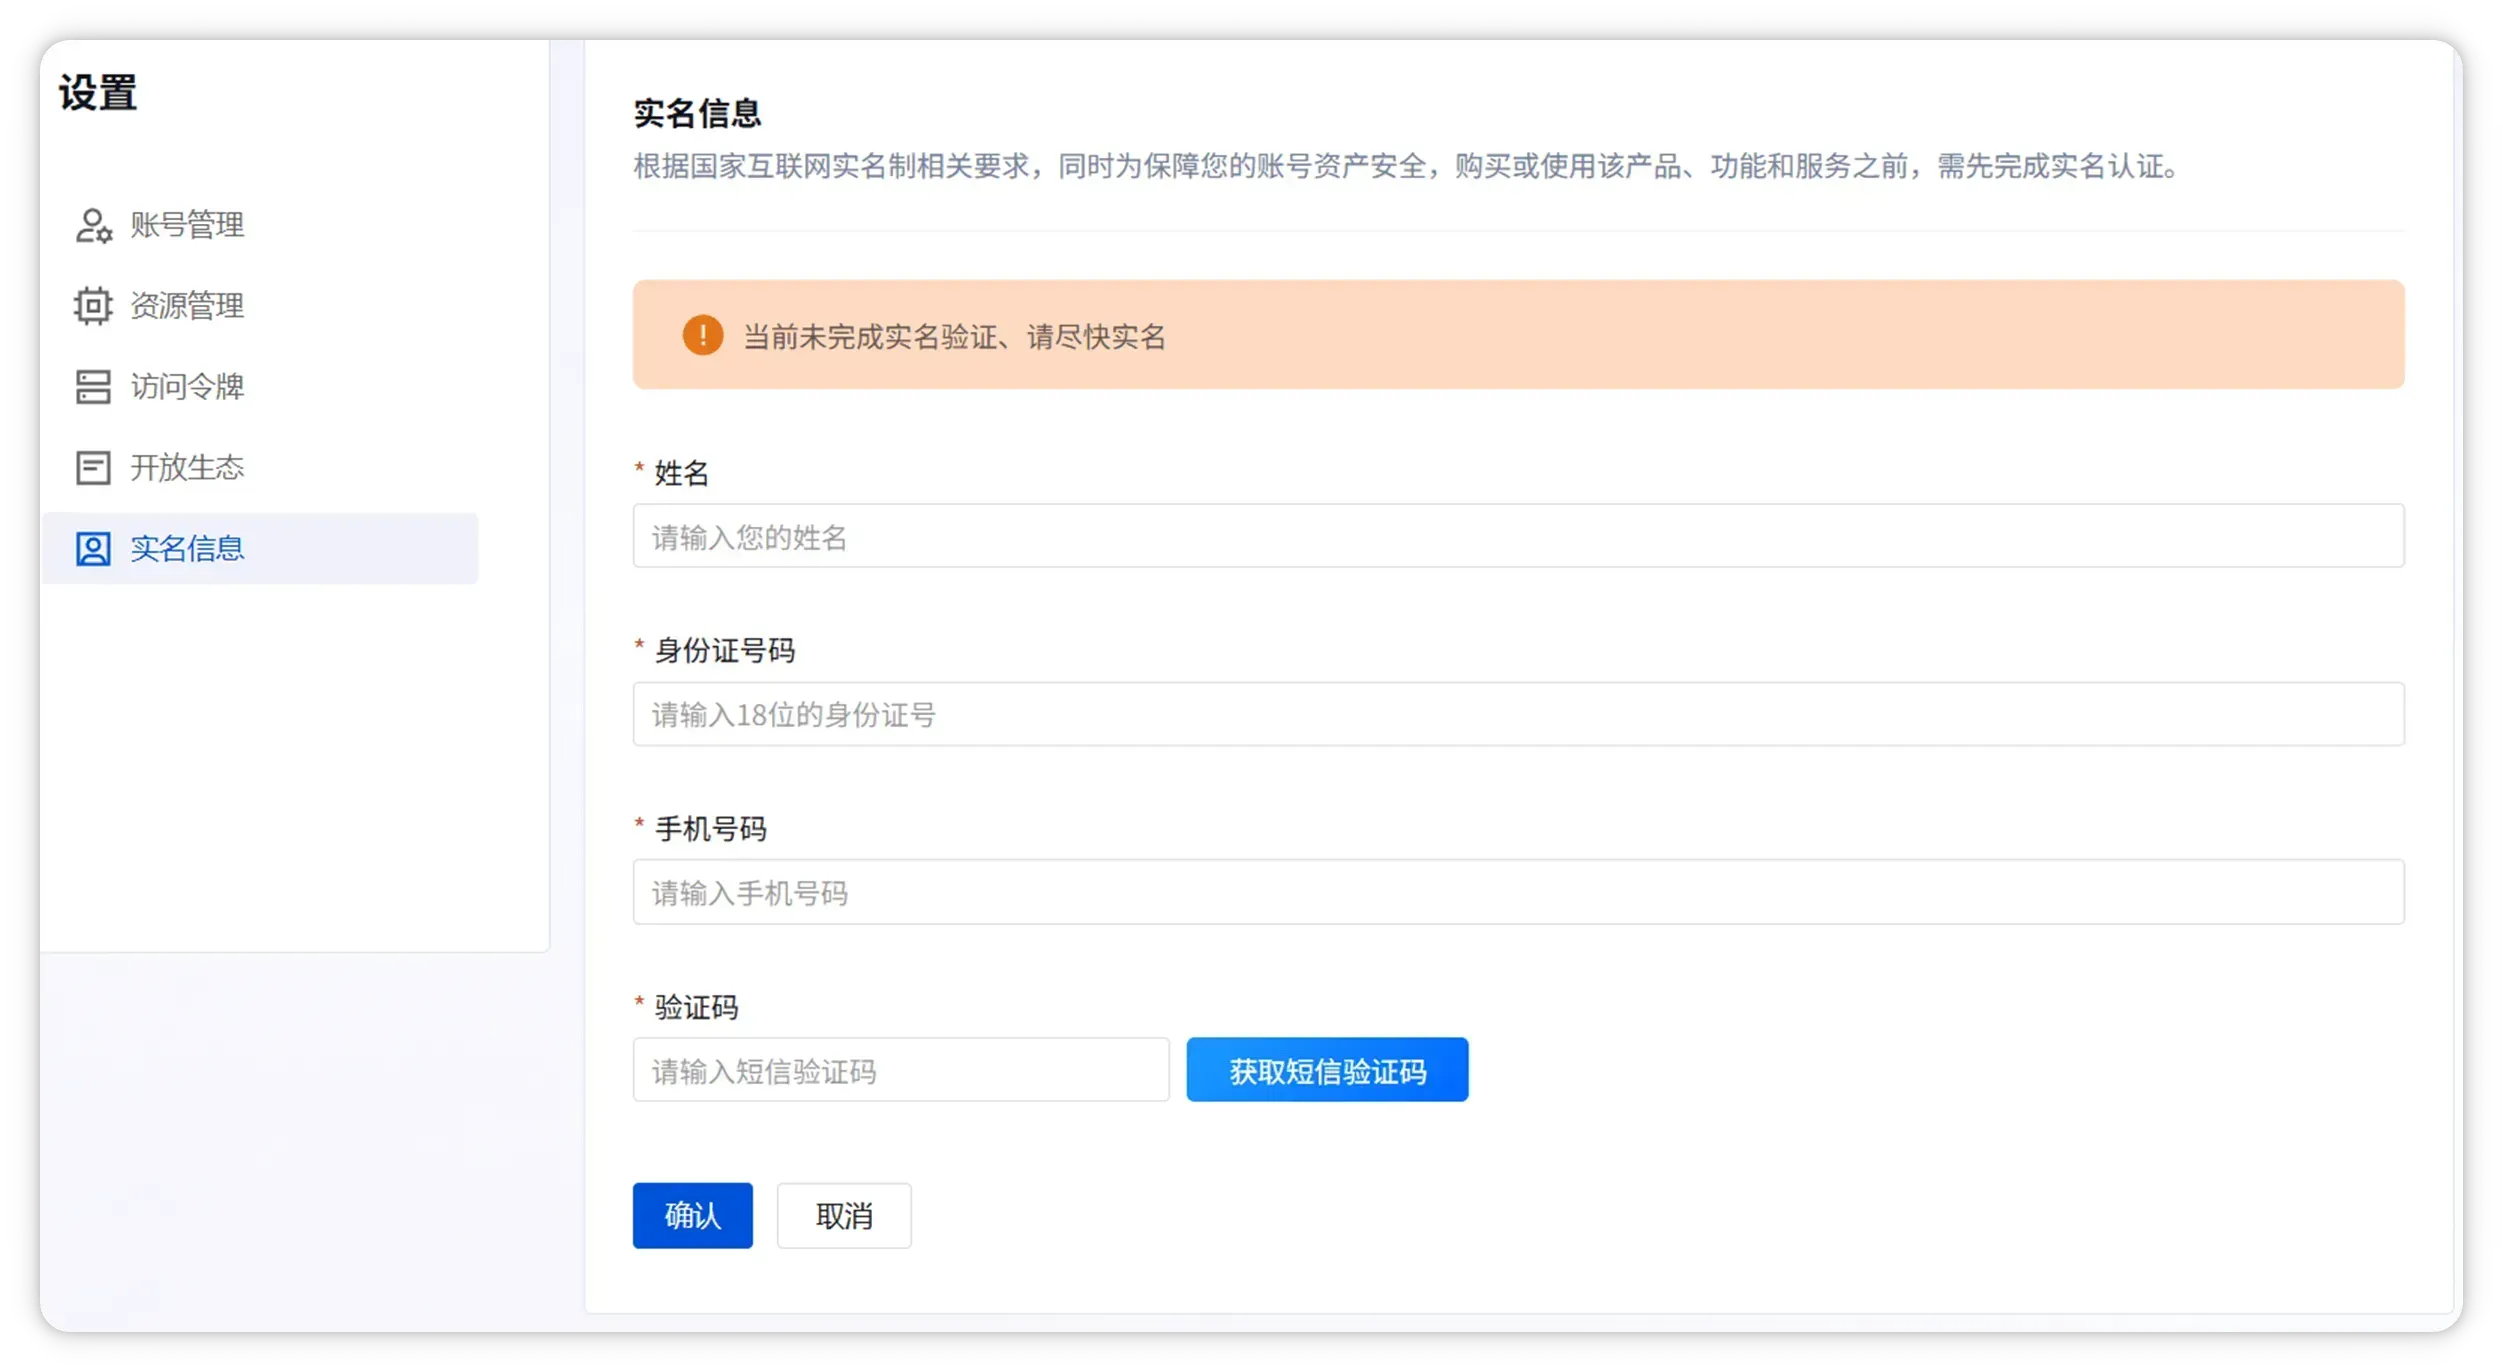Select the 实名信息 sidebar entry

(186, 548)
